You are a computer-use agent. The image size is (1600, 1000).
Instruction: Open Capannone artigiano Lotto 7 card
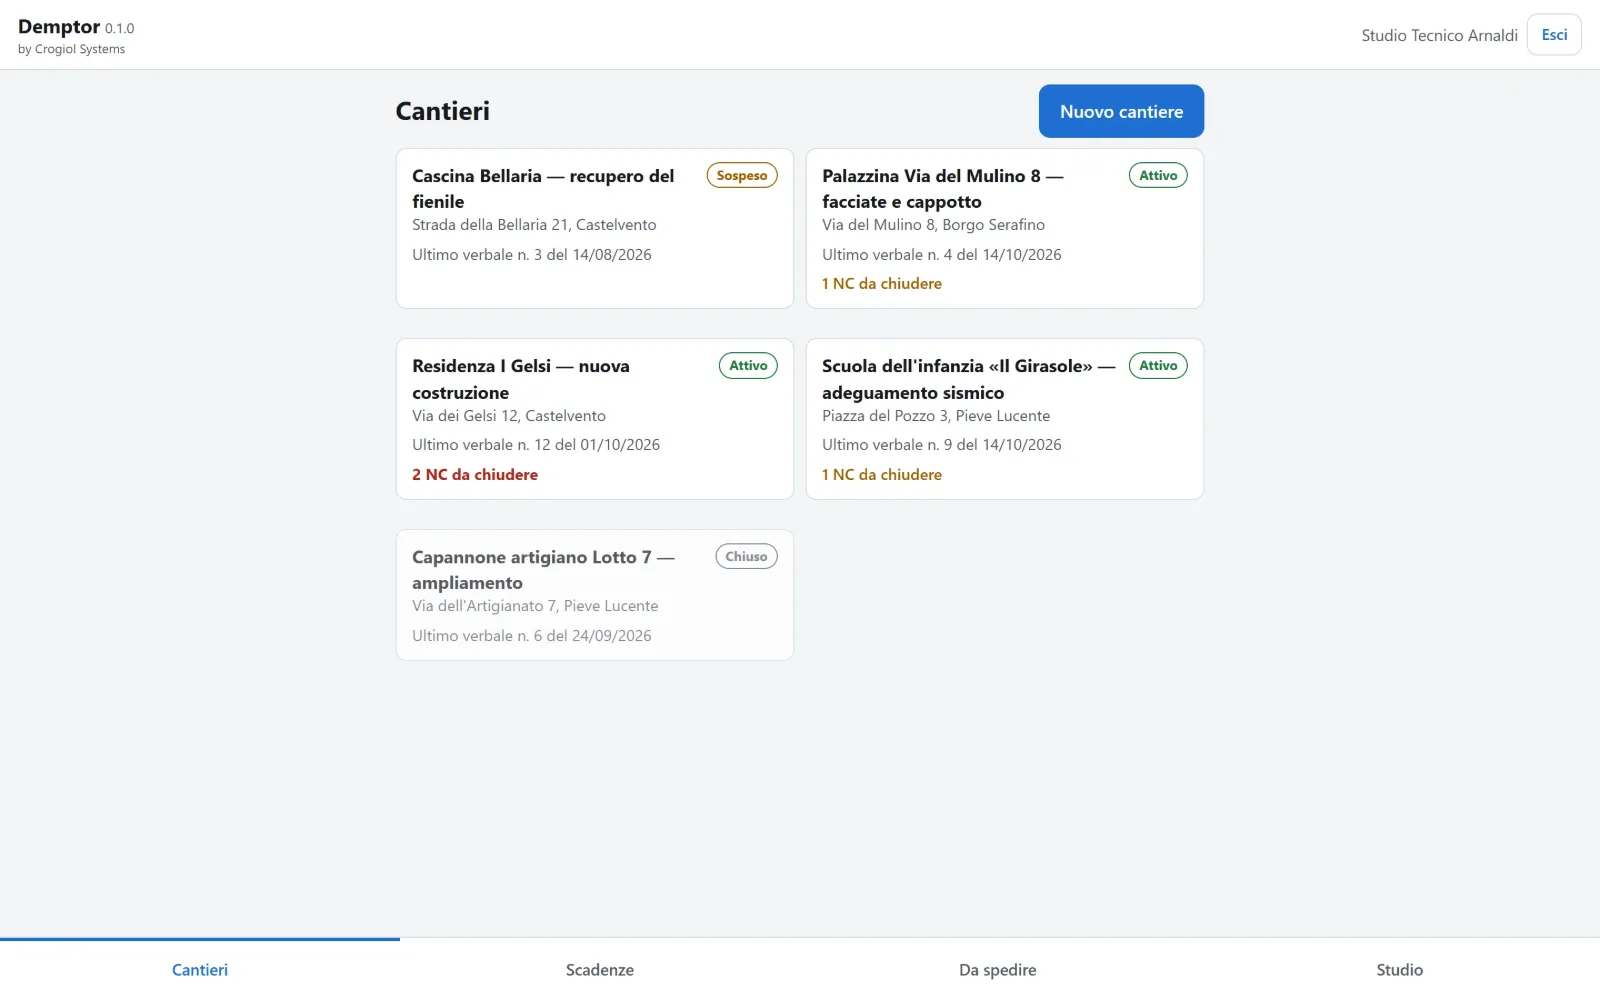(x=595, y=595)
